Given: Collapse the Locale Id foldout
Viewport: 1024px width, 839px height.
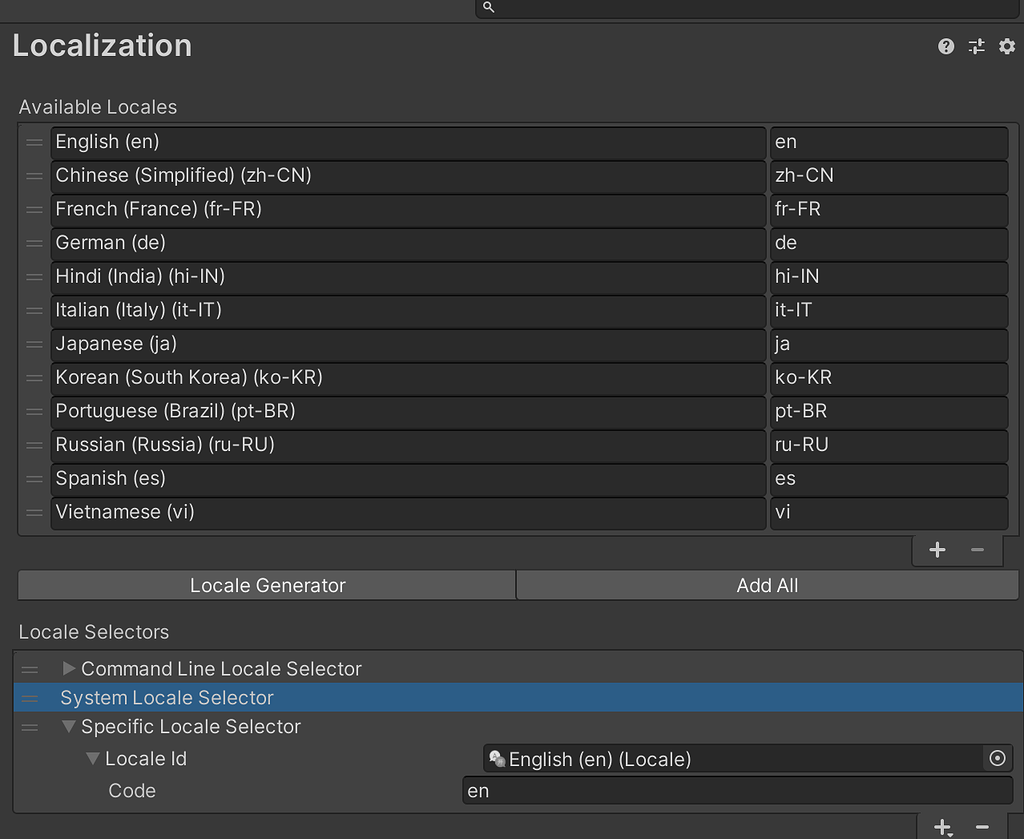Looking at the screenshot, I should pos(92,758).
